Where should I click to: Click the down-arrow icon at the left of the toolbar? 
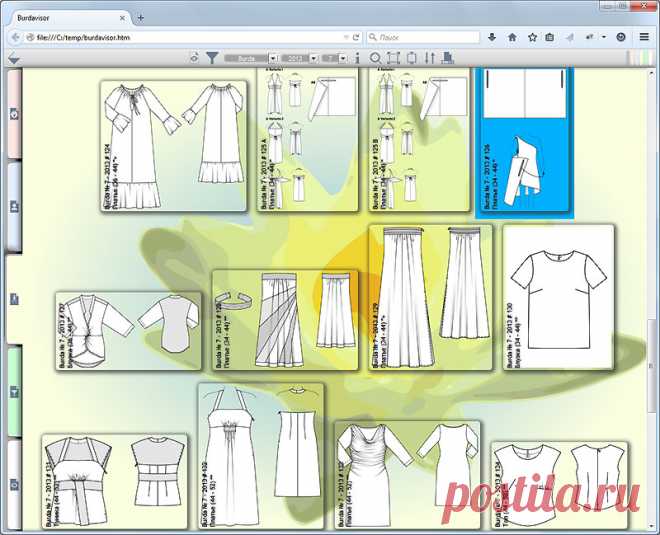(x=14, y=59)
